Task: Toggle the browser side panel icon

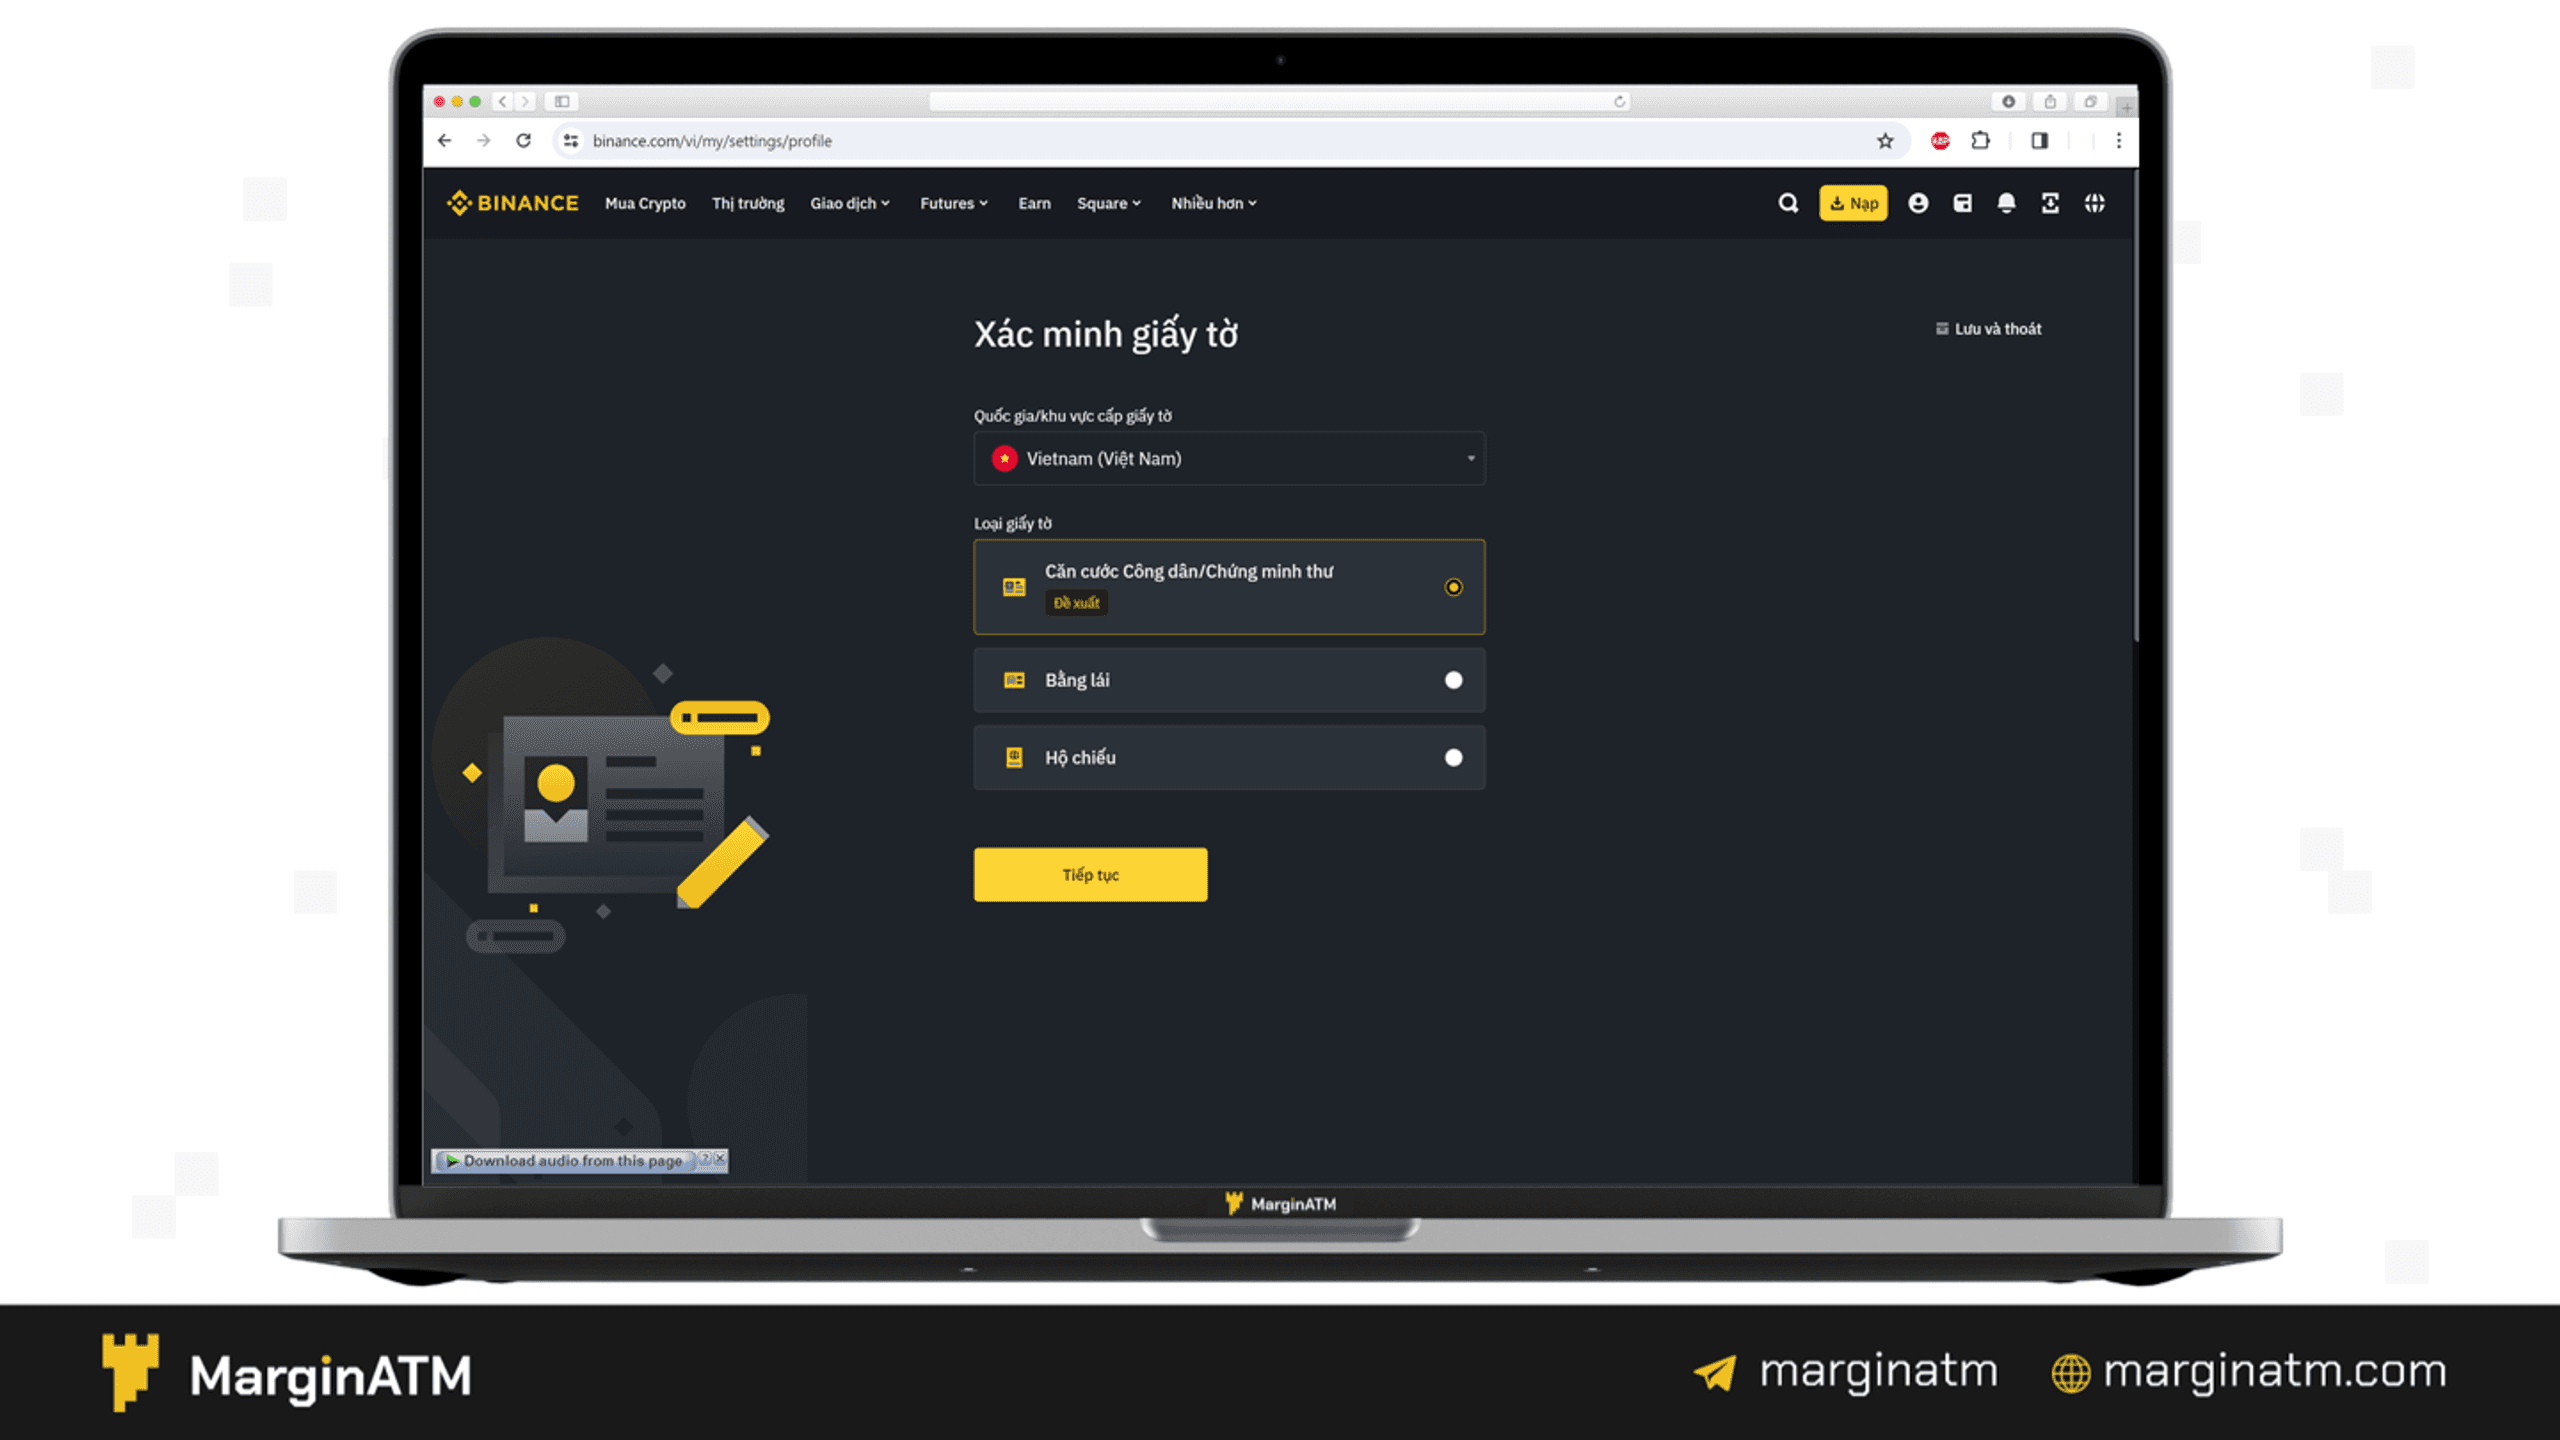Action: 2040,141
